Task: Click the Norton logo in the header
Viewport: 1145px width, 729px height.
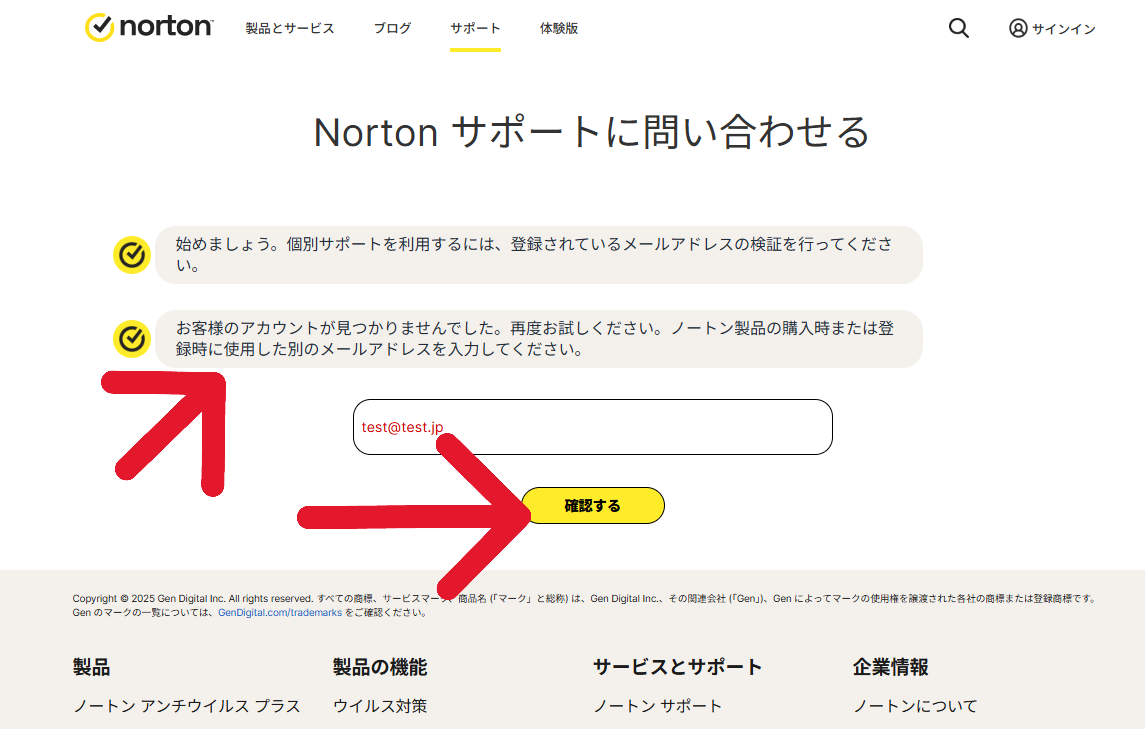Action: 149,27
